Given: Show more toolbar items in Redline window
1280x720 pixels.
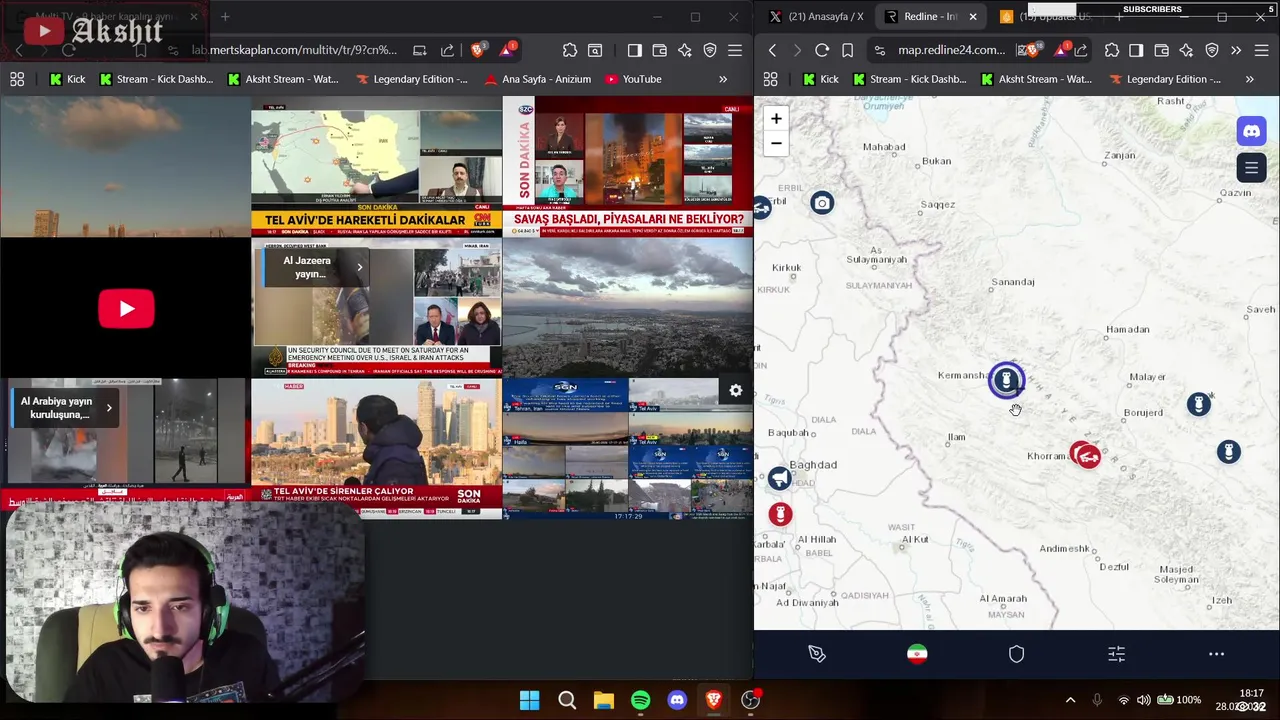Looking at the screenshot, I should pos(1236,50).
